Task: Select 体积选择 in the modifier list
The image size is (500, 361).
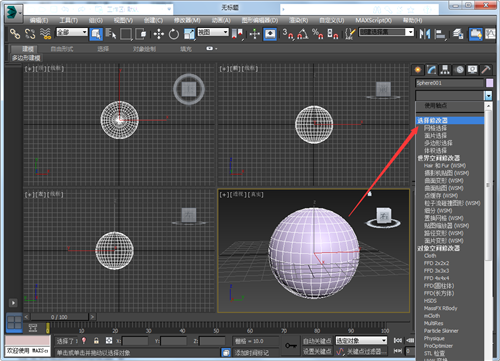Action: [x=435, y=151]
